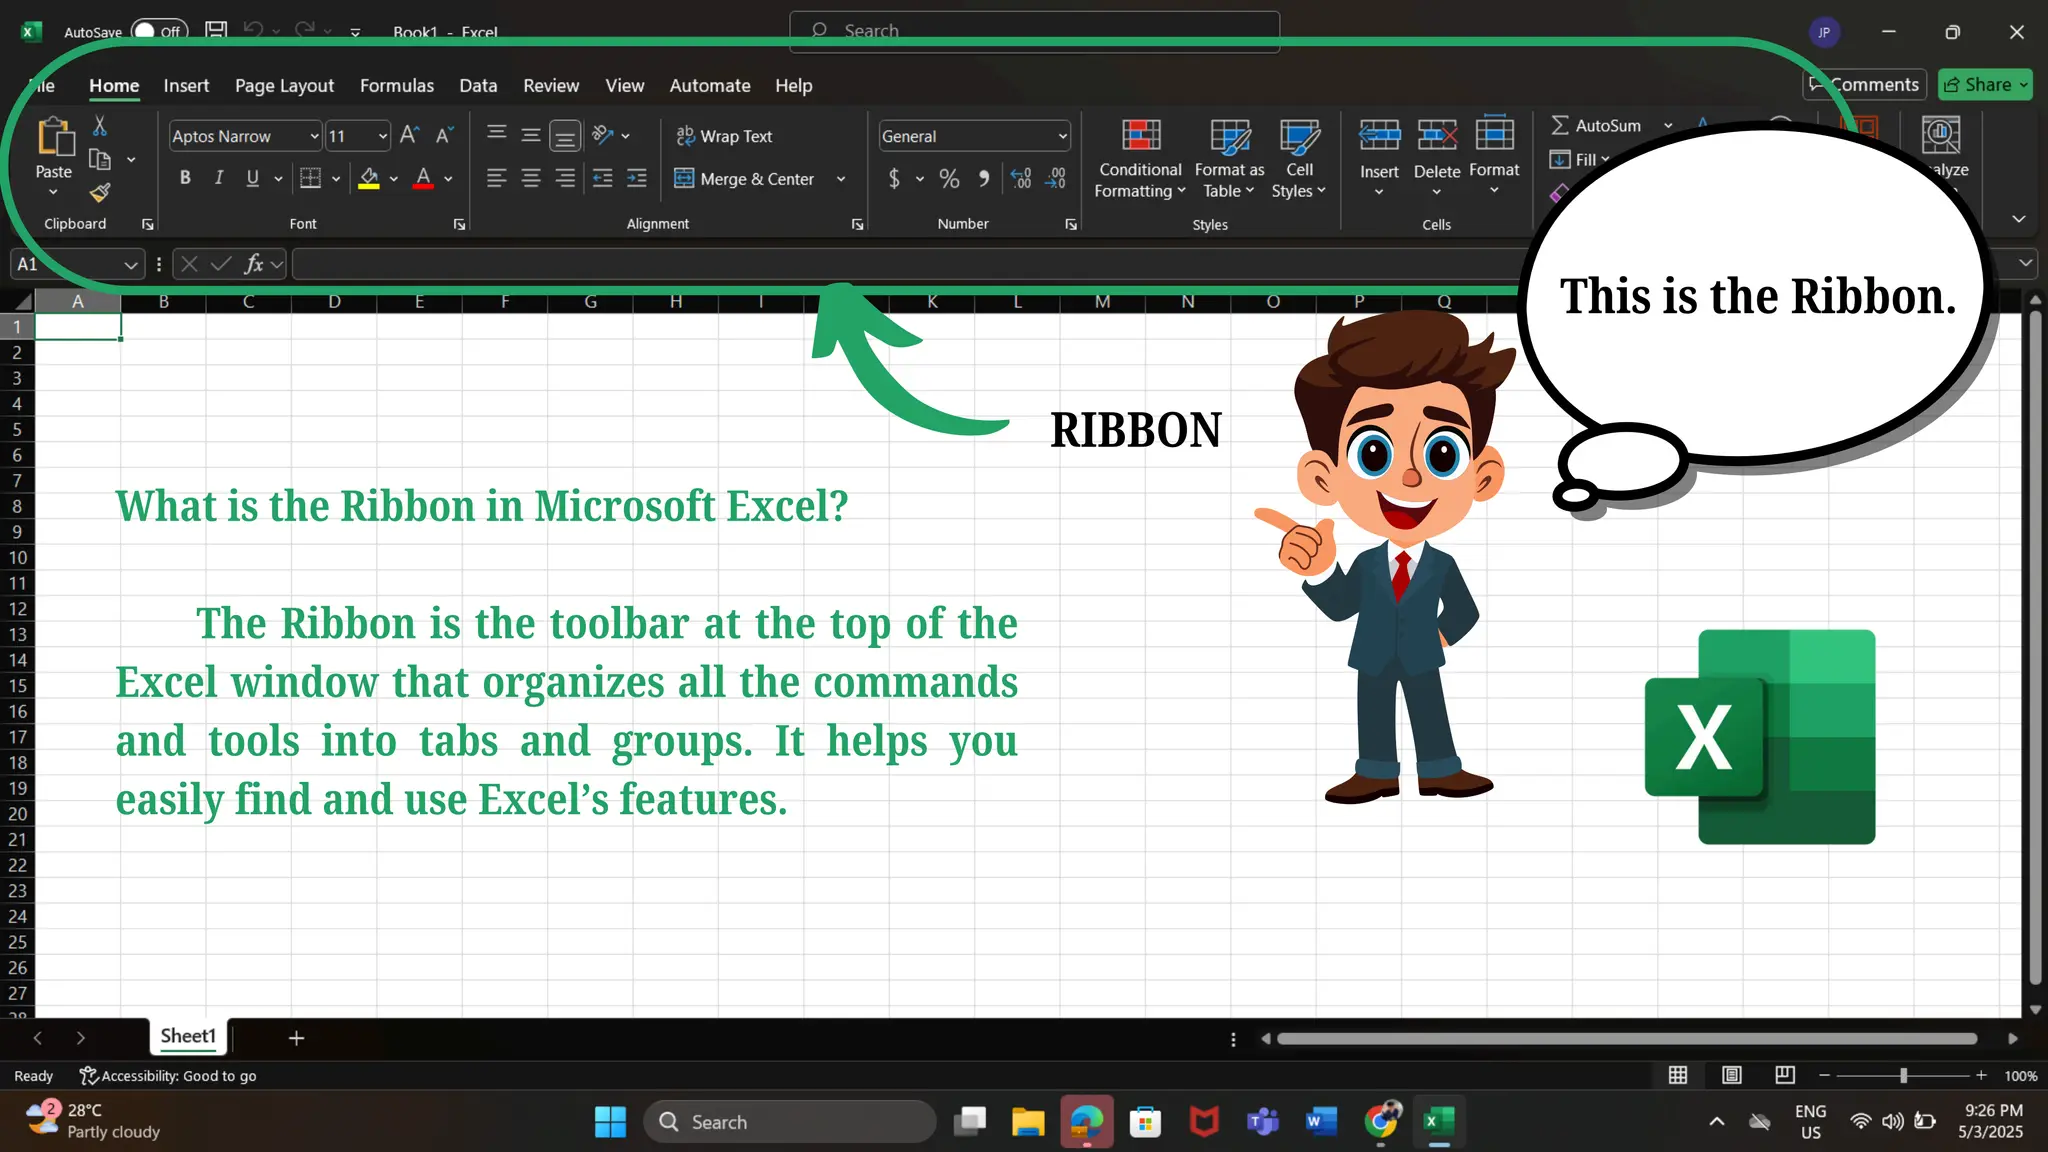2048x1152 pixels.
Task: Apply Comma Style format
Action: point(984,178)
